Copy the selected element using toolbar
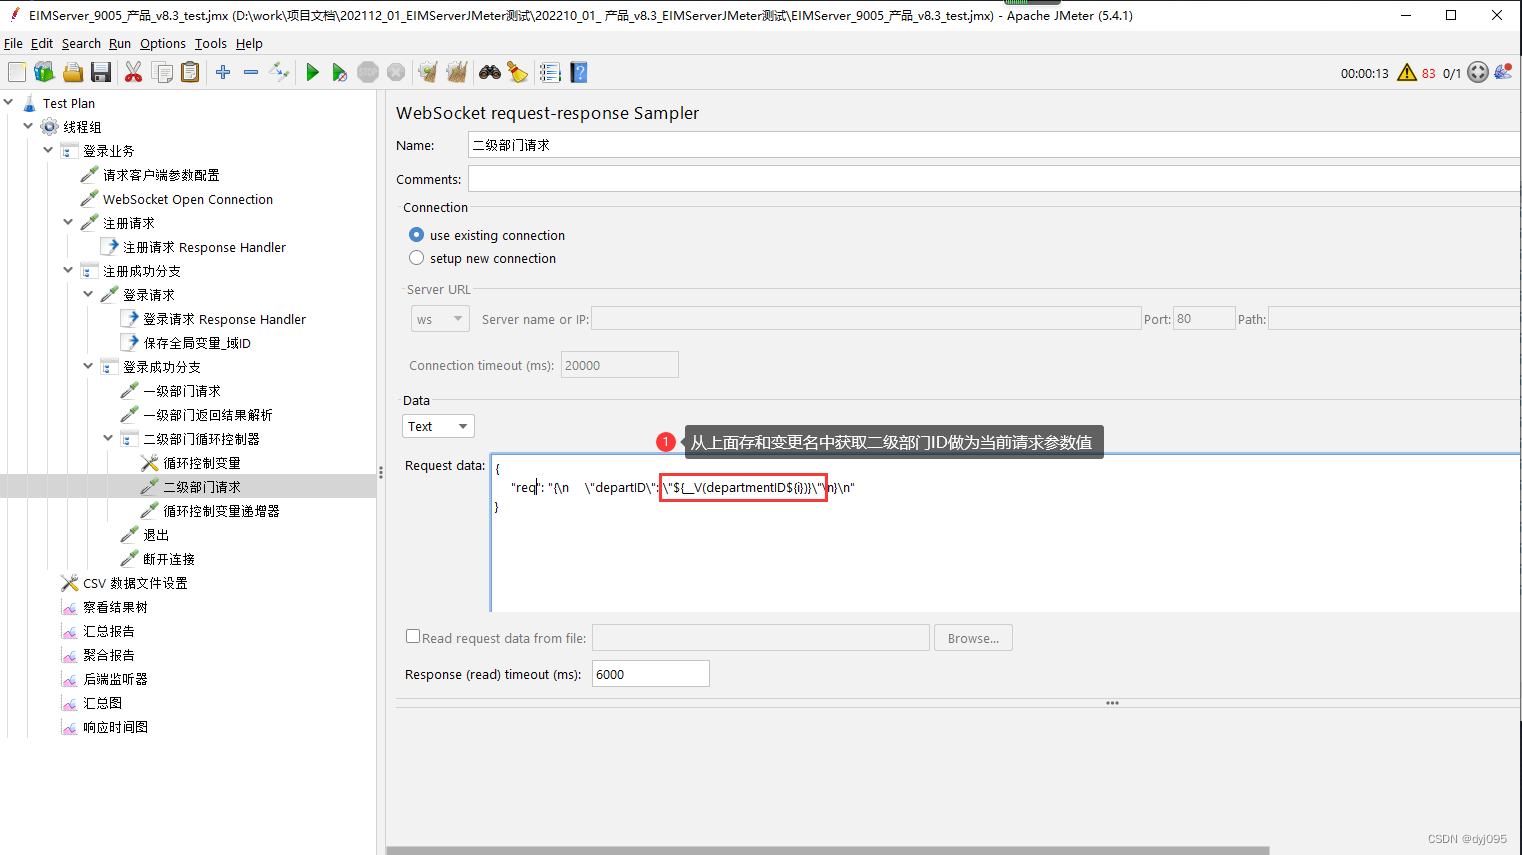The height and width of the screenshot is (855, 1522). [162, 72]
